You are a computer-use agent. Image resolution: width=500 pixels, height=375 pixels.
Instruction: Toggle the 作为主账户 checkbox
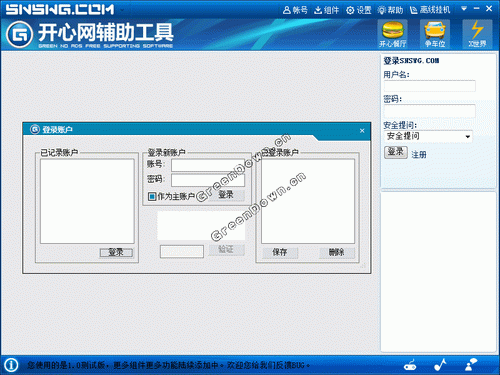tap(152, 196)
